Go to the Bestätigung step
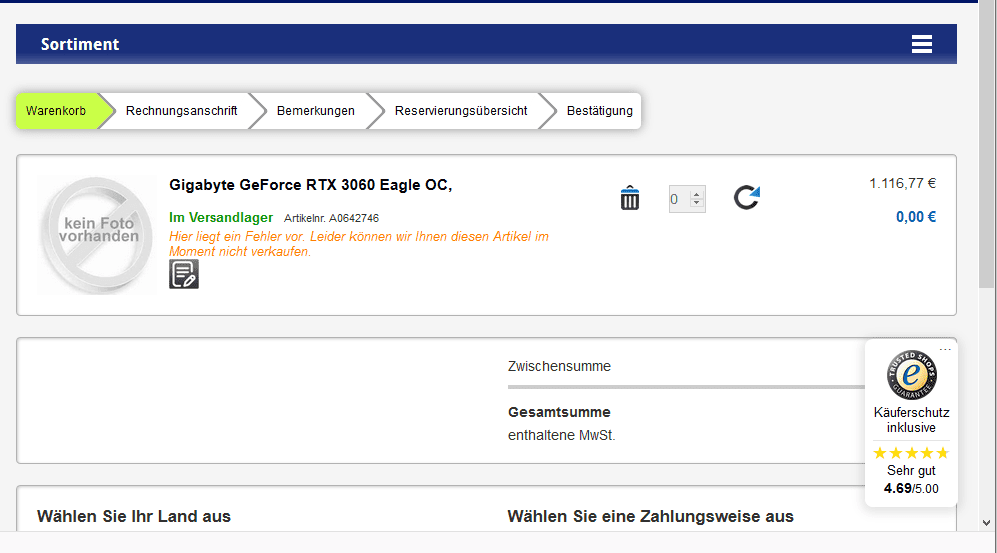The width and height of the screenshot is (997, 553). coord(600,111)
